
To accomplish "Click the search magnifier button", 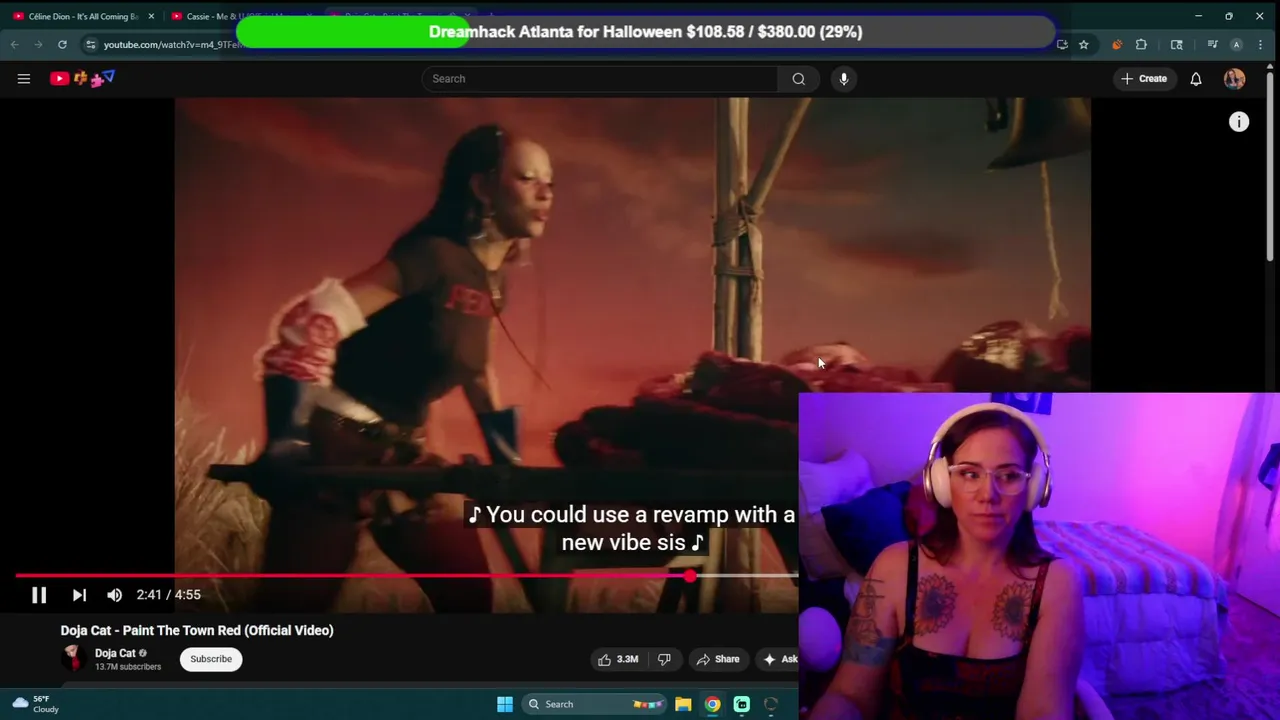I will point(798,79).
